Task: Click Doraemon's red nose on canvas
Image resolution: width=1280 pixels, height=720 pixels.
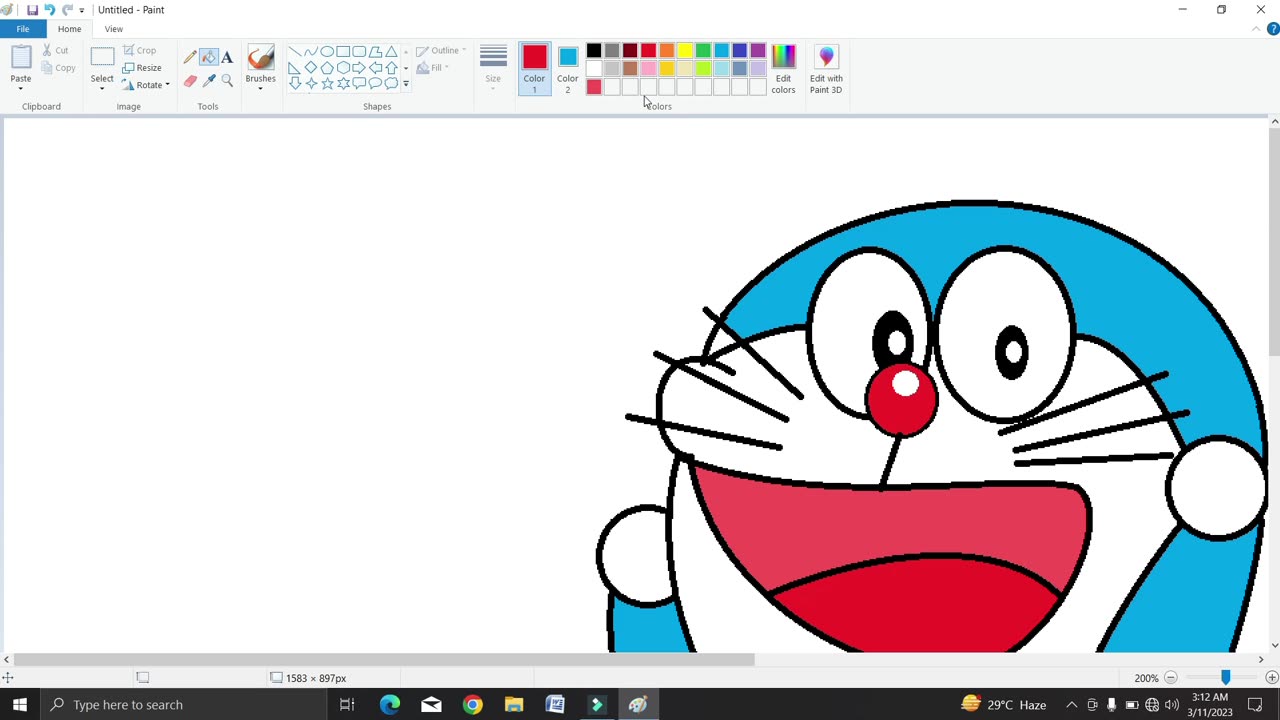Action: tap(901, 398)
